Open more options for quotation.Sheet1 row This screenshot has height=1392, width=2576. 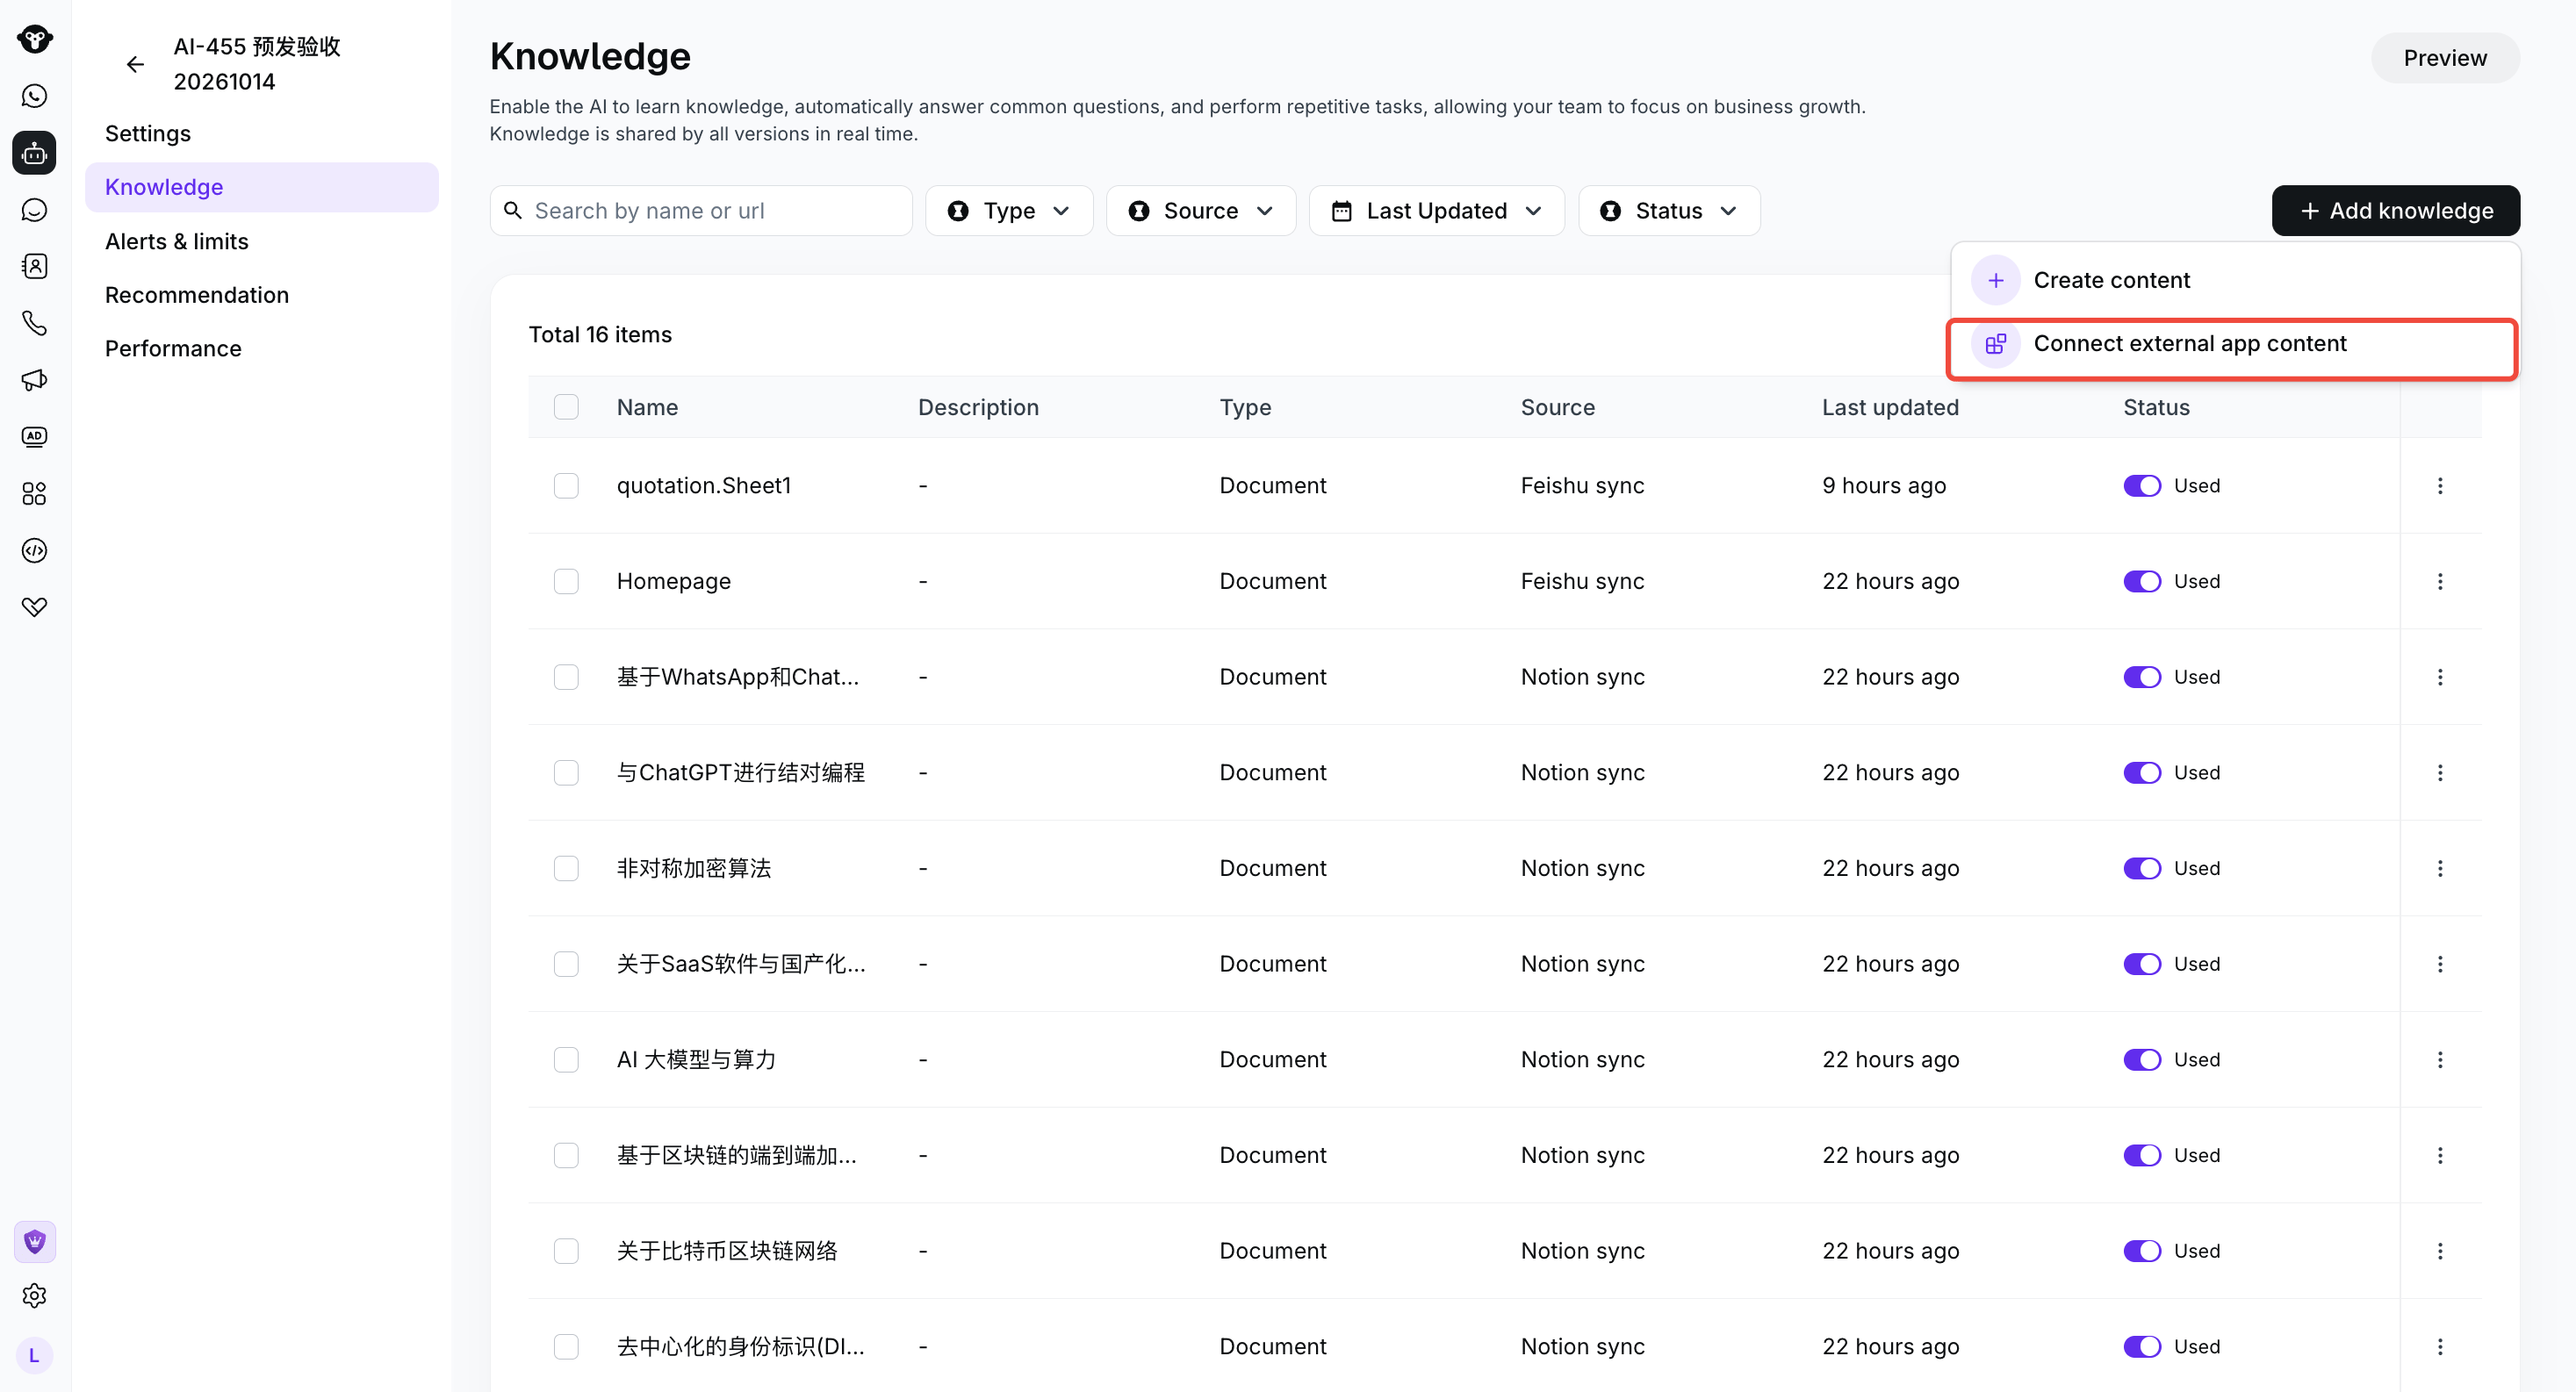pos(2440,486)
